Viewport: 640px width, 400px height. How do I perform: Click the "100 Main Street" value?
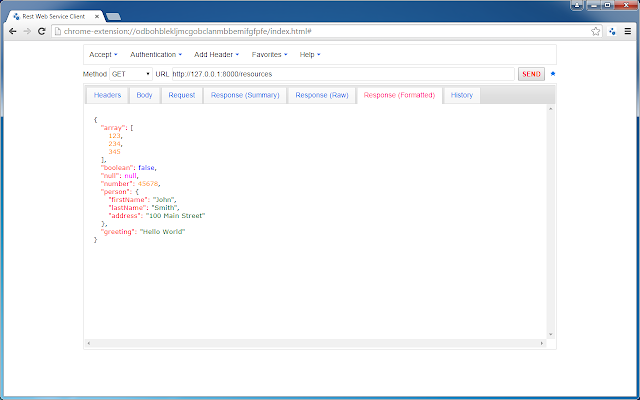tap(176, 216)
